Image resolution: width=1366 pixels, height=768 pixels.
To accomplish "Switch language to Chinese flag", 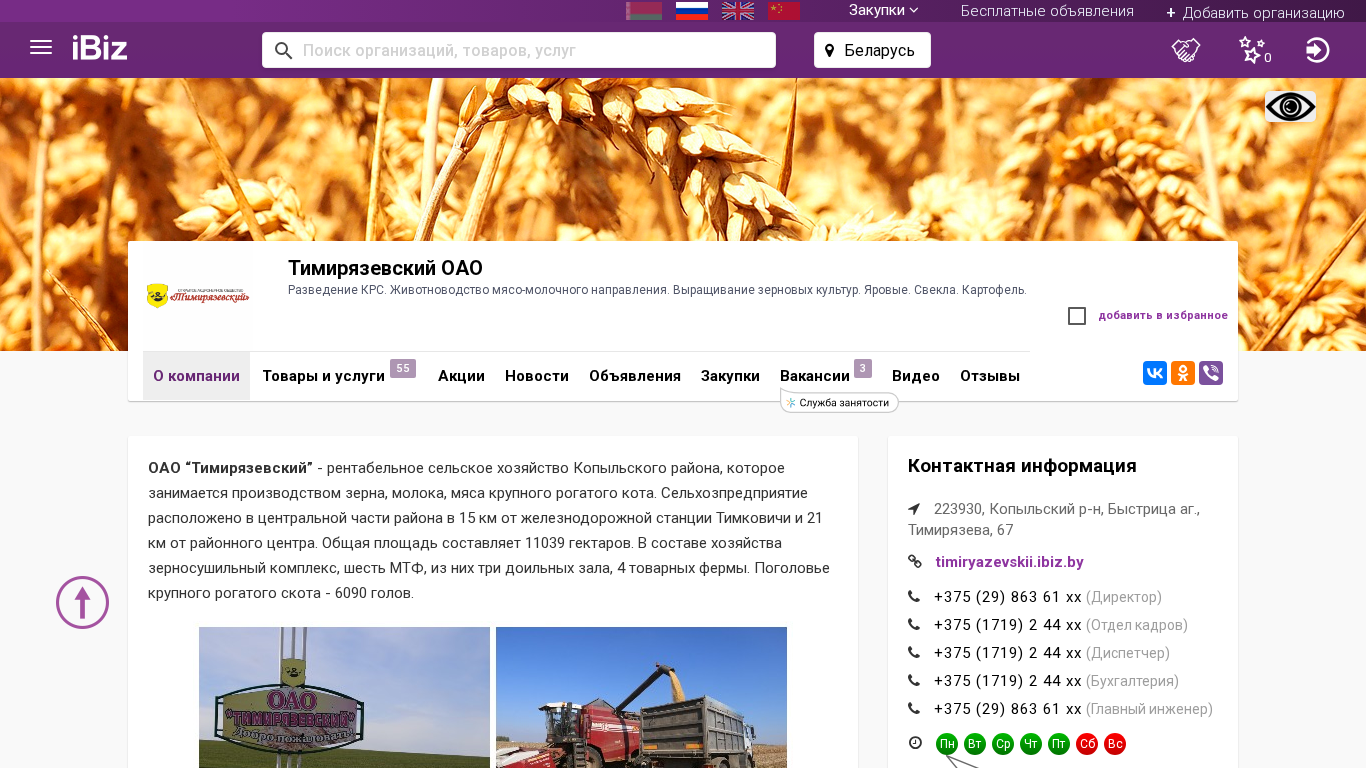I will coord(784,11).
